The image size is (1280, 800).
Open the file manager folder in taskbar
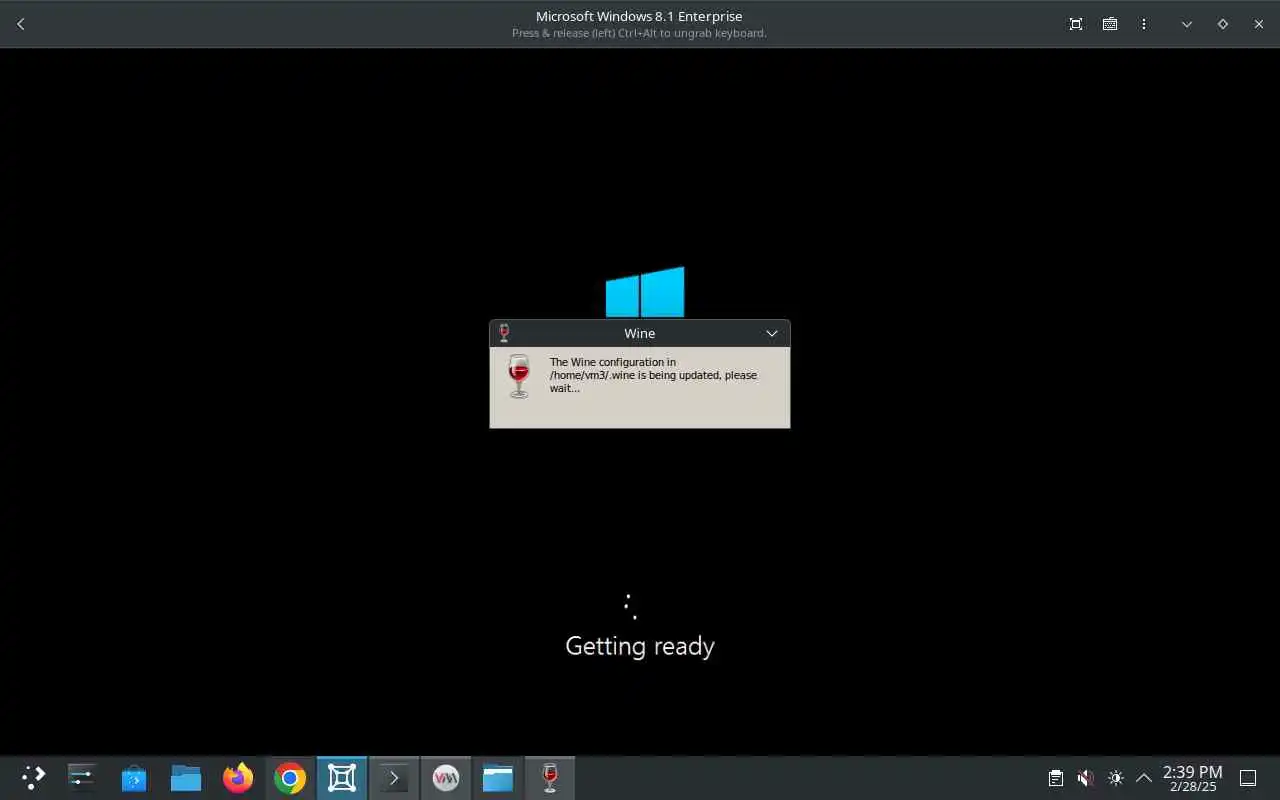pyautogui.click(x=186, y=777)
